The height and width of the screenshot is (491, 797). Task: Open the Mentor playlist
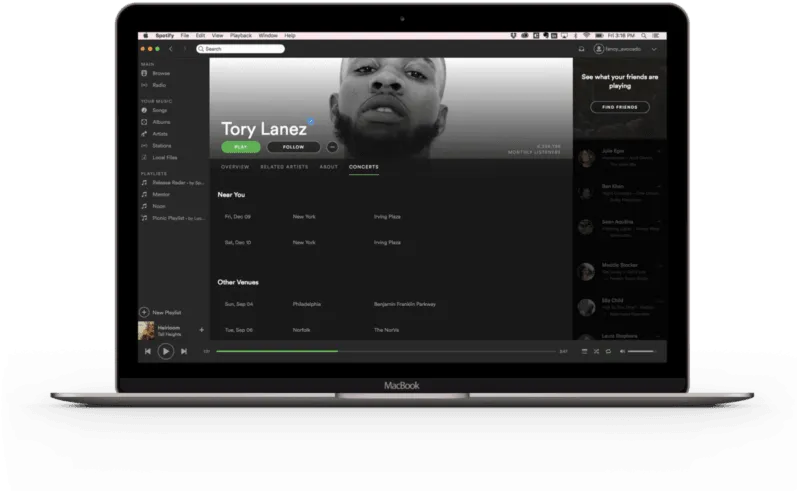(x=161, y=194)
